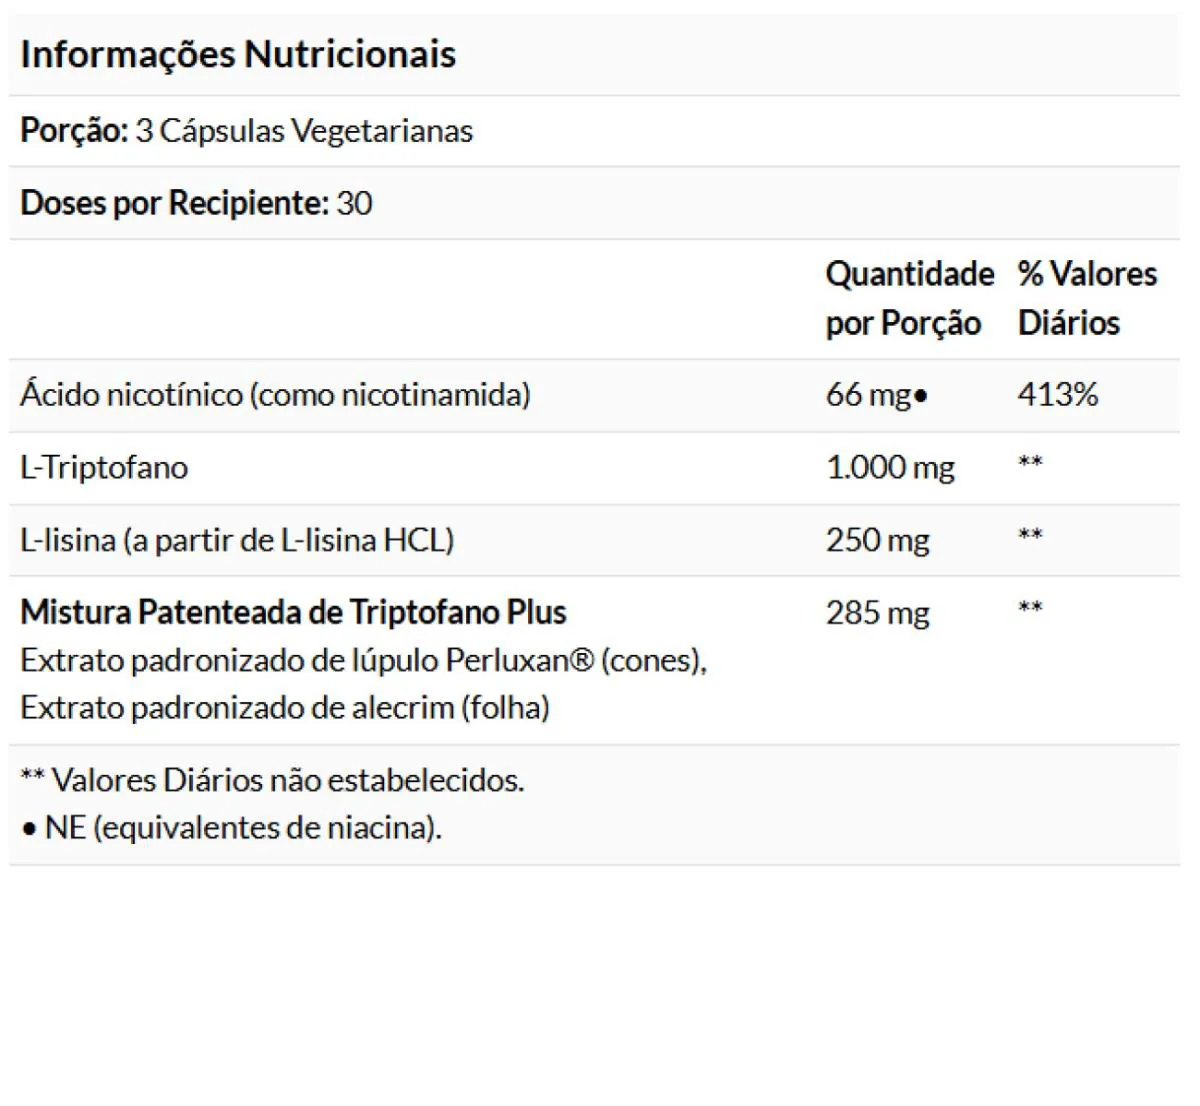Viewport: 1200px width, 1106px height.
Task: Select the L-lisina row name
Action: coord(237,540)
